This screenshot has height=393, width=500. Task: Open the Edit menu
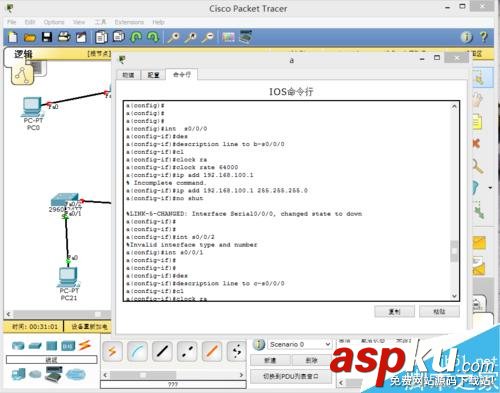pyautogui.click(x=30, y=22)
